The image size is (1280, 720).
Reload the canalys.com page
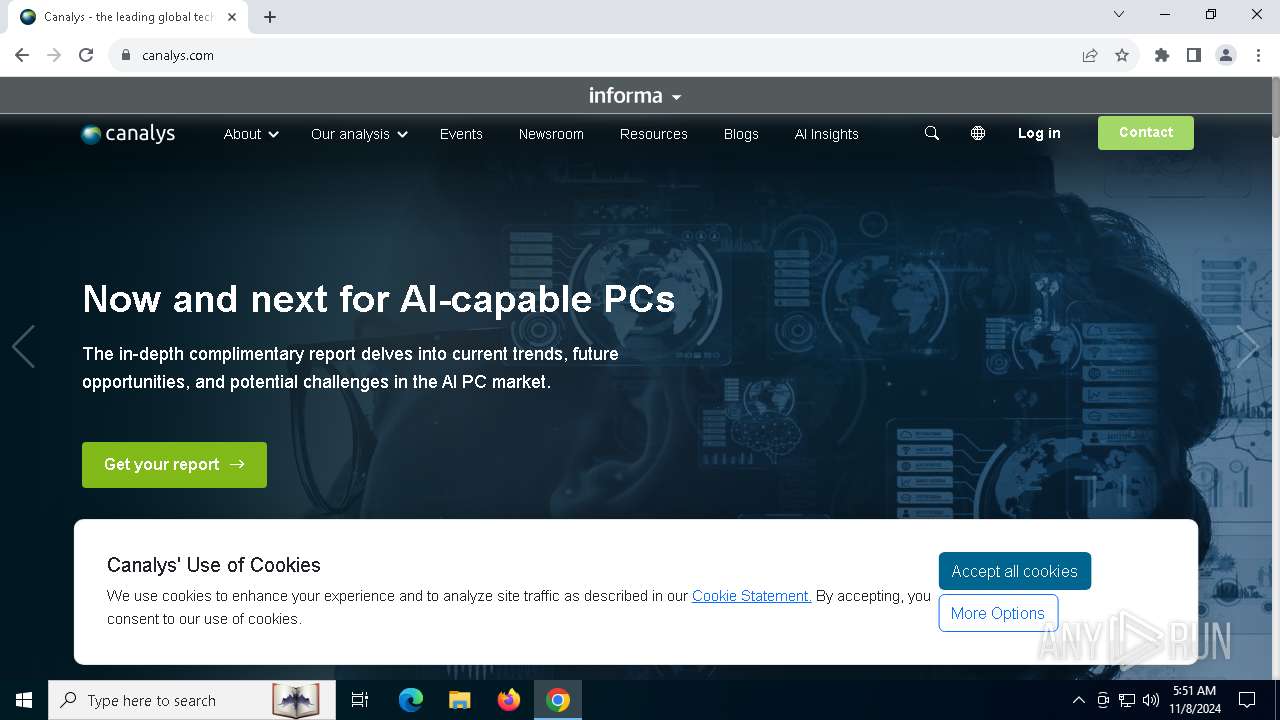[86, 55]
